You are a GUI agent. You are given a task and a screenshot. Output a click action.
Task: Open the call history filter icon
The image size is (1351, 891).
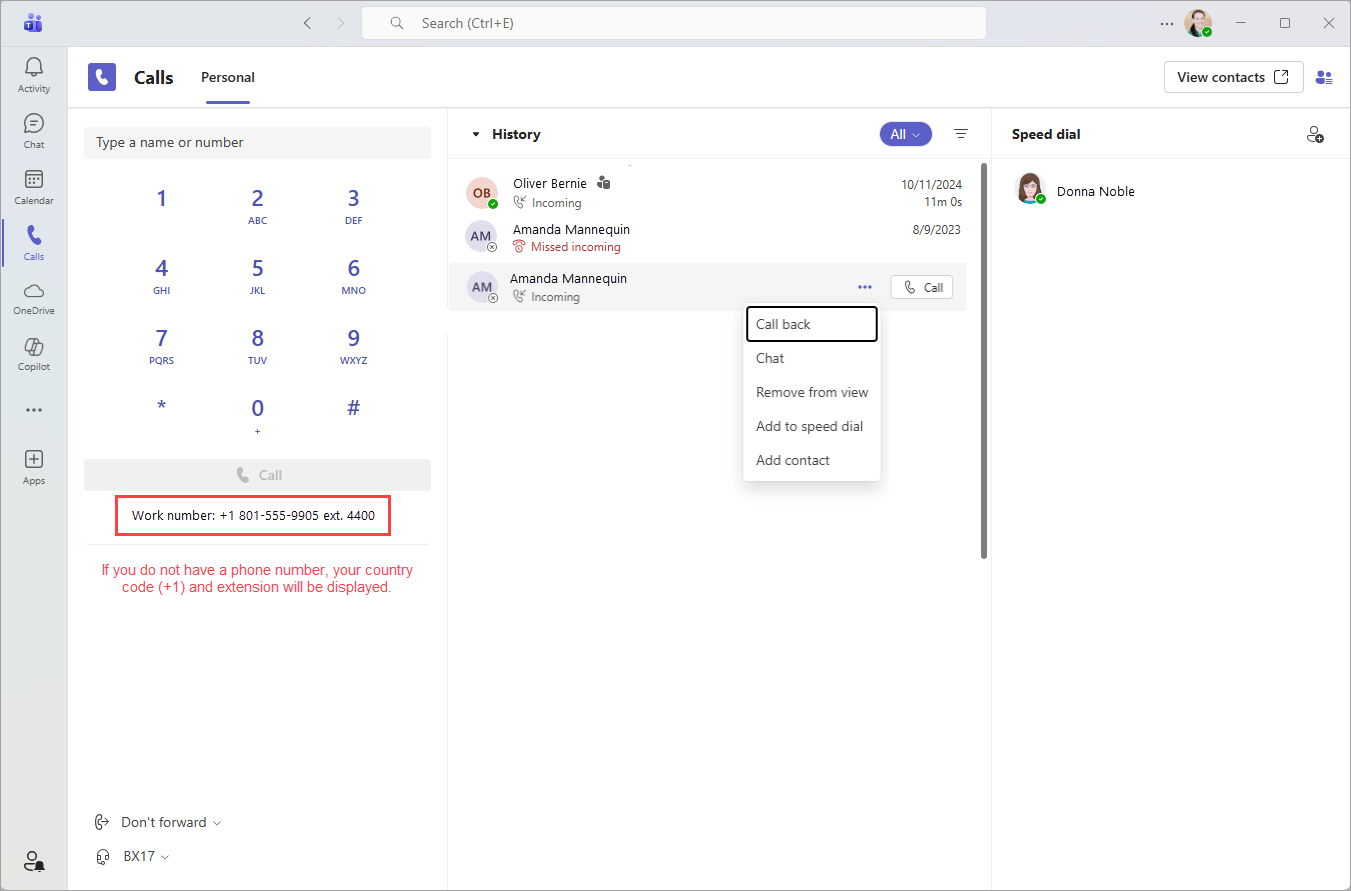pyautogui.click(x=961, y=133)
